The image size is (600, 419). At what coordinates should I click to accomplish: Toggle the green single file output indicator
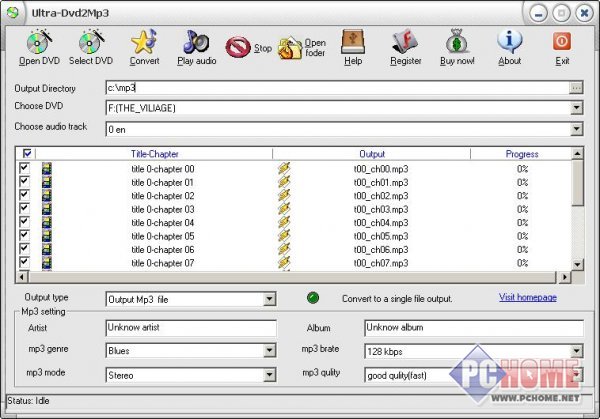point(313,298)
